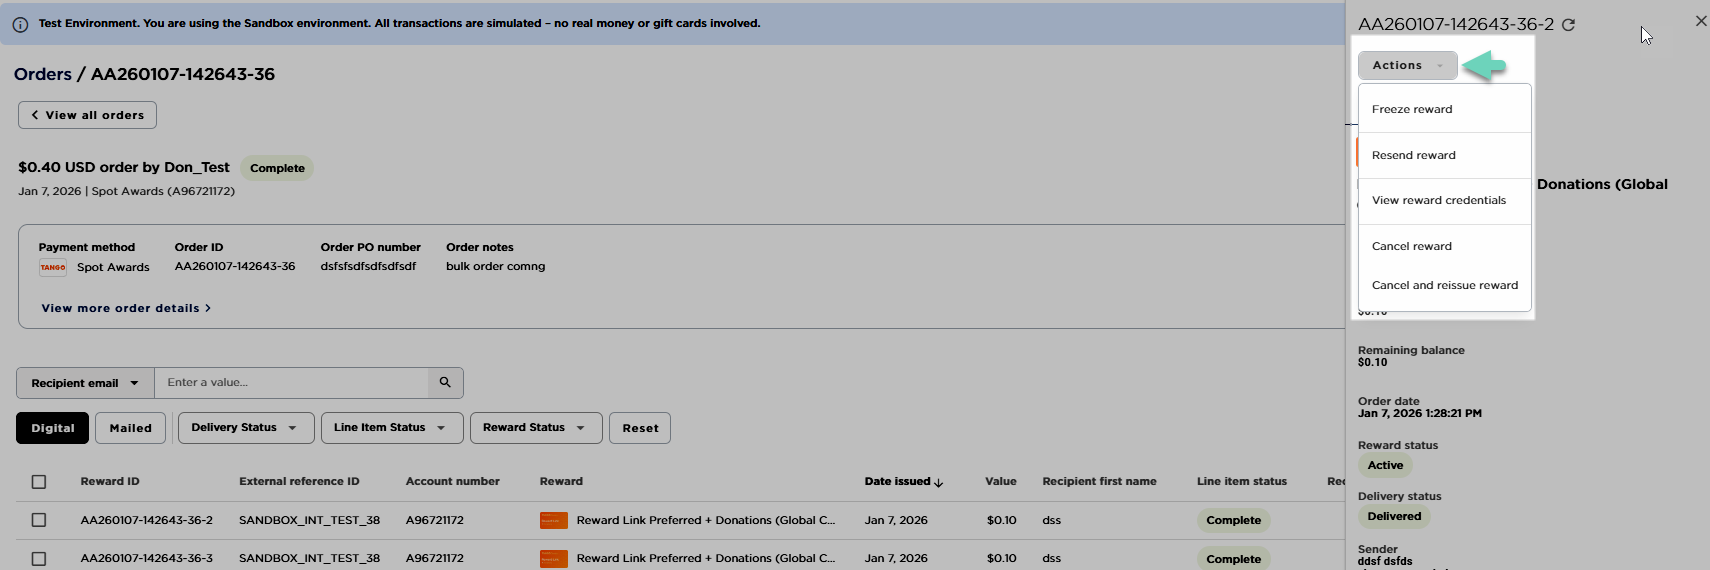The image size is (1710, 570).
Task: Toggle the select-all rewards checkbox in header
Action: (39, 482)
